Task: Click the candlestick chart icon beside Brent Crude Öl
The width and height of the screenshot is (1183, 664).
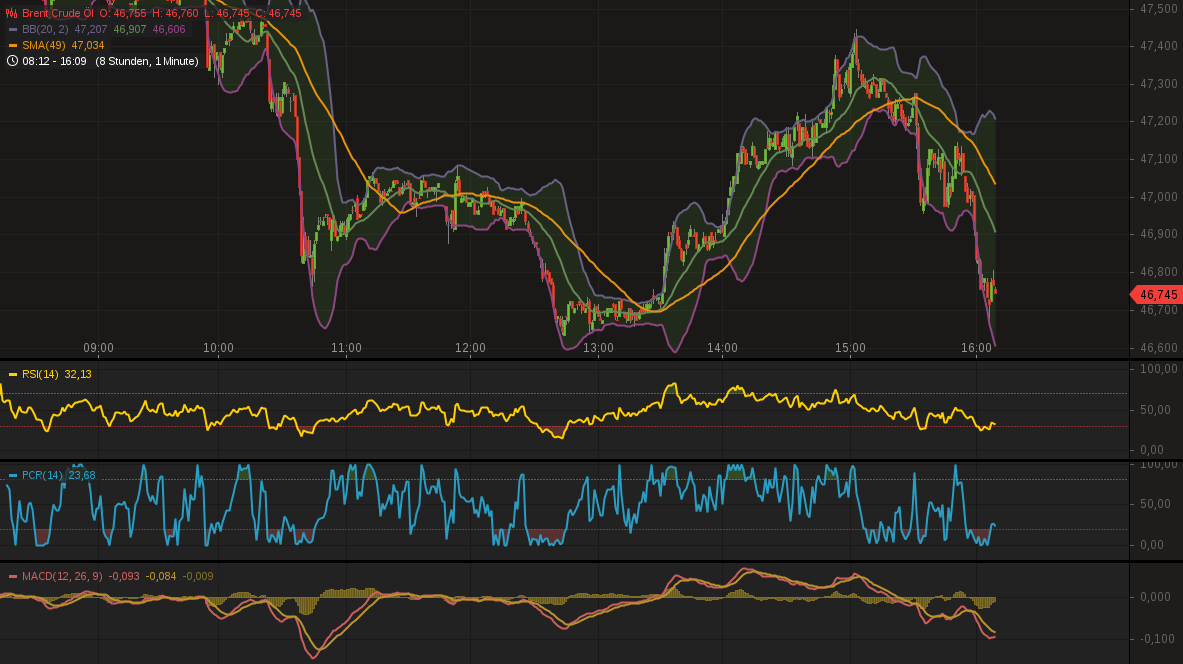Action: point(11,13)
